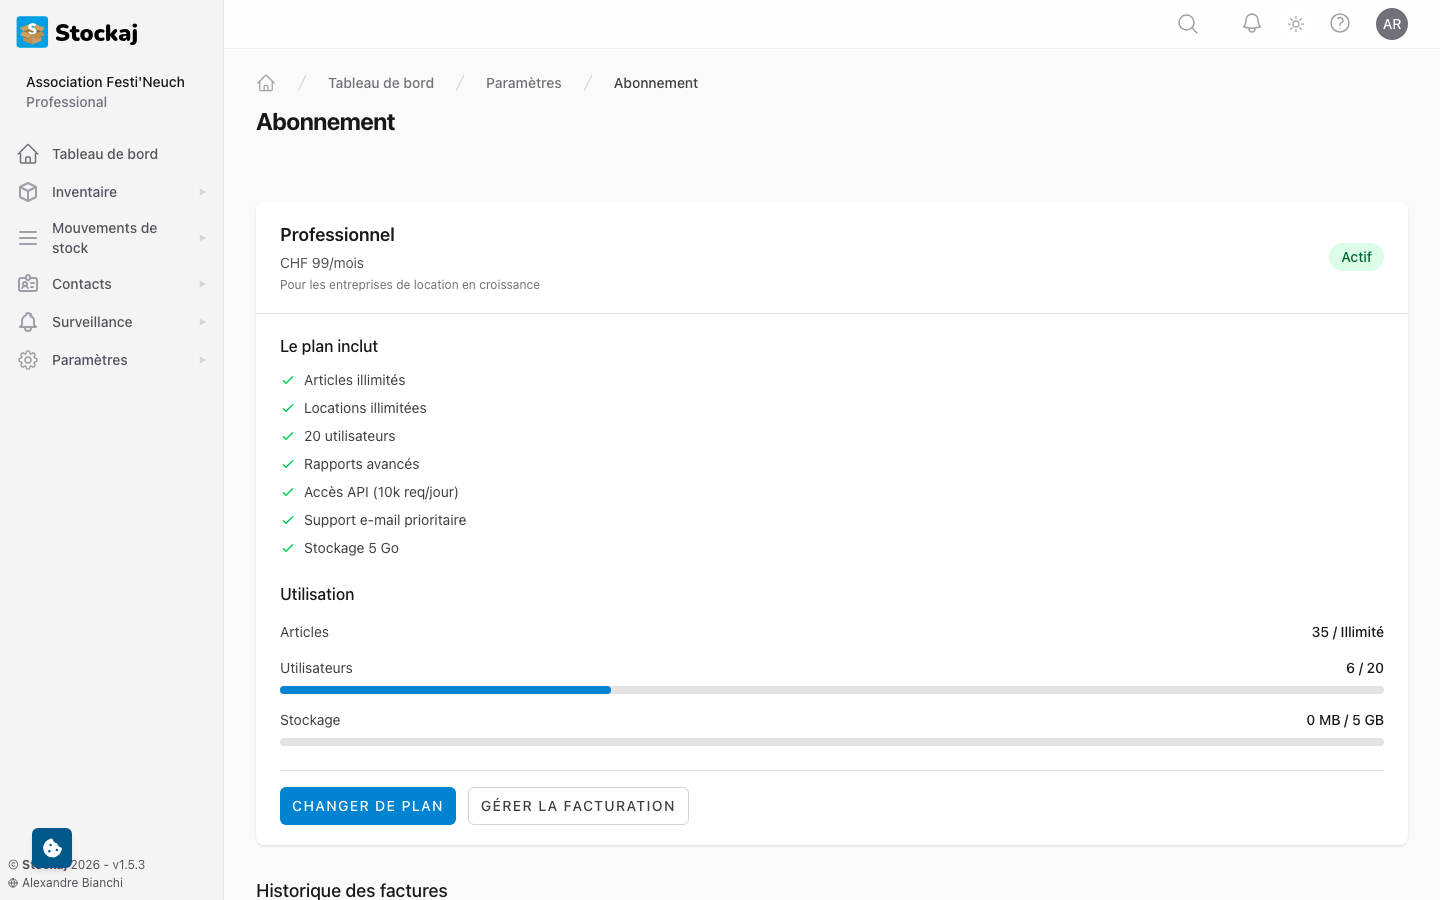Click GÉRER LA FACTURATION button
The image size is (1440, 900).
click(x=578, y=806)
